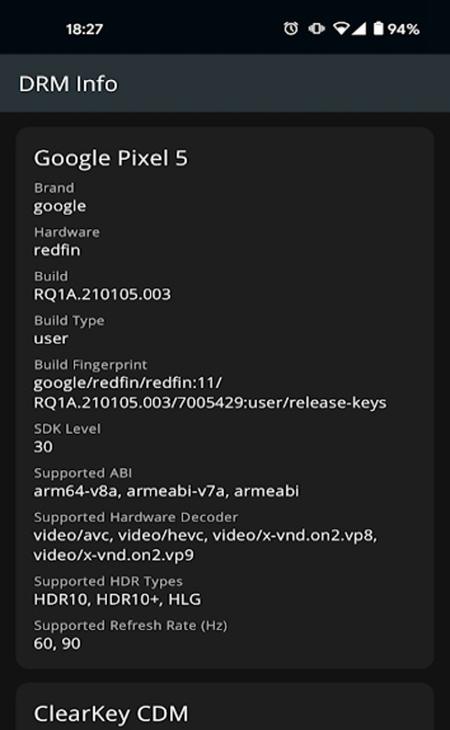This screenshot has width=450, height=730.
Task: Tap the Supported Refresh Rate 60, 90 value
Action: tap(57, 643)
